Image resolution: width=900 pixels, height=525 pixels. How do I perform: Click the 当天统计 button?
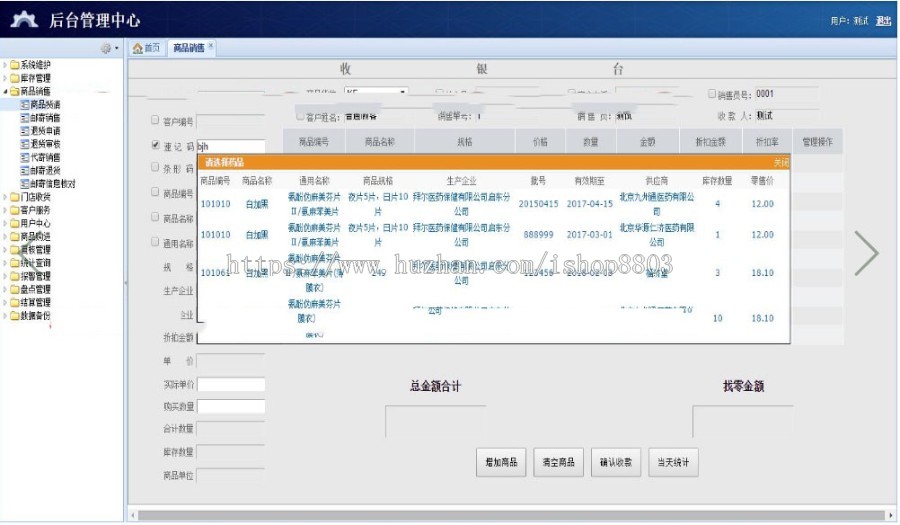pyautogui.click(x=673, y=462)
